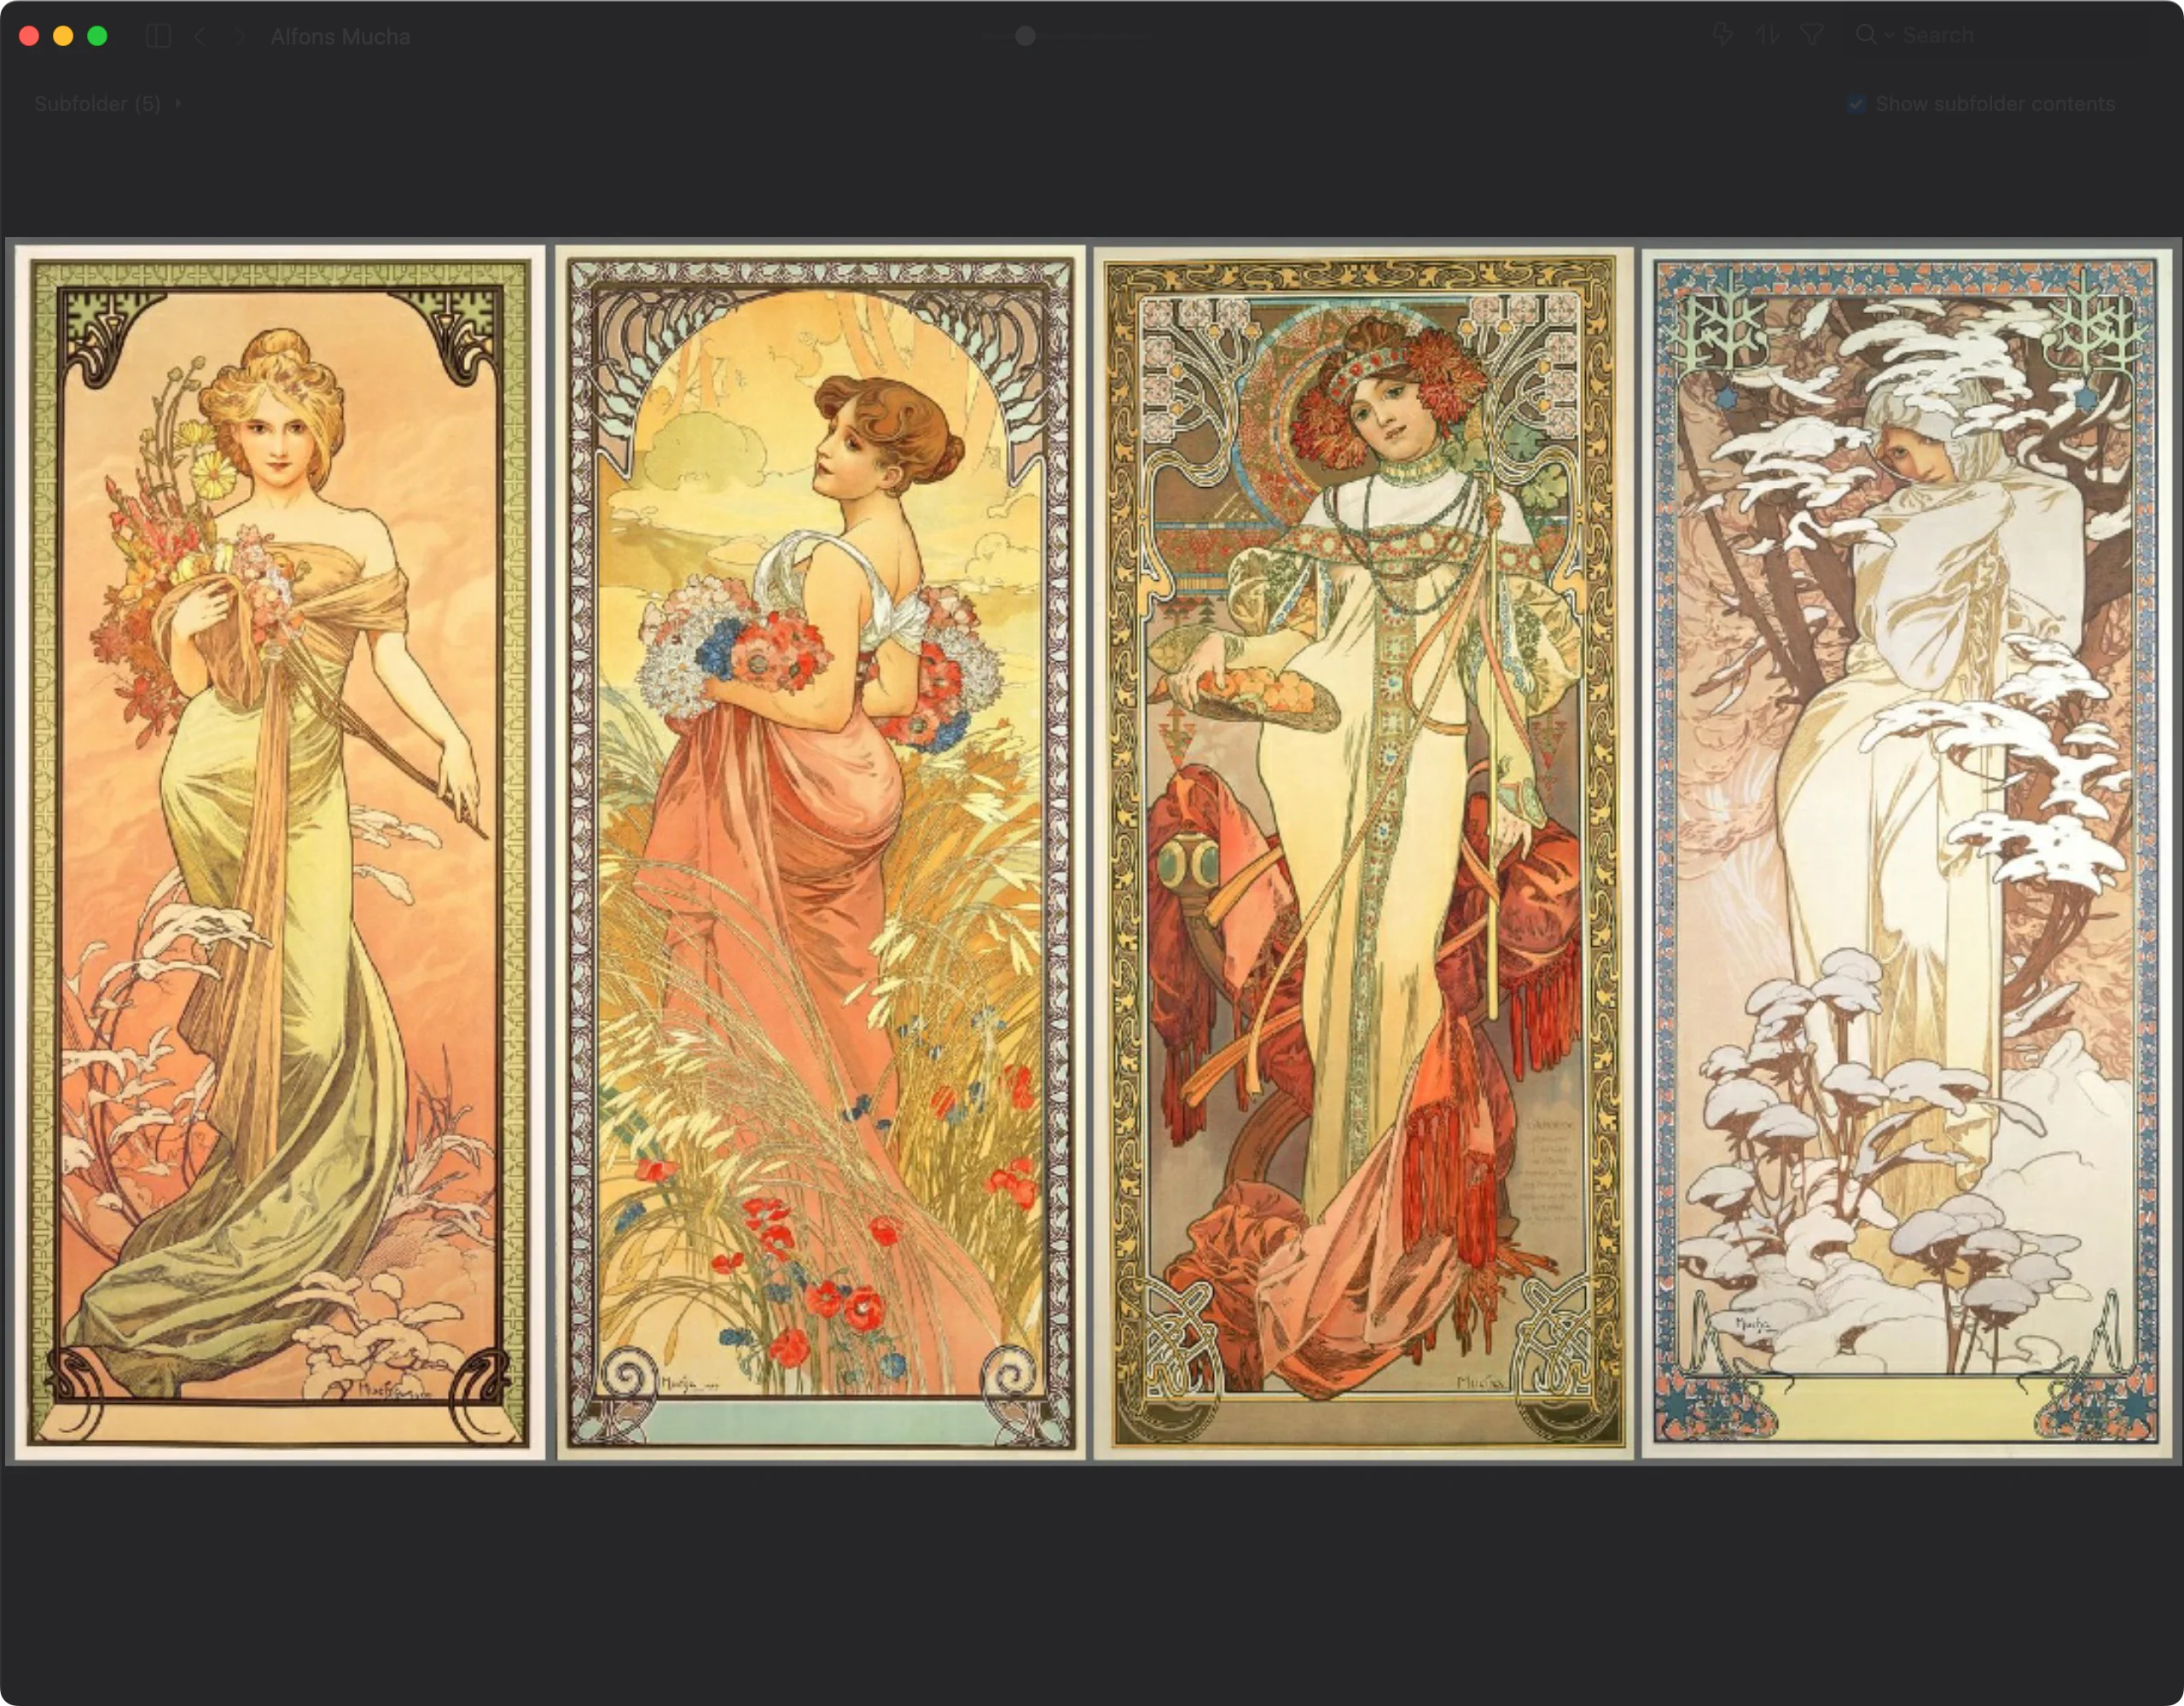Viewport: 2184px width, 1706px height.
Task: Expand the Subfolder (5) section
Action: pyautogui.click(x=107, y=104)
